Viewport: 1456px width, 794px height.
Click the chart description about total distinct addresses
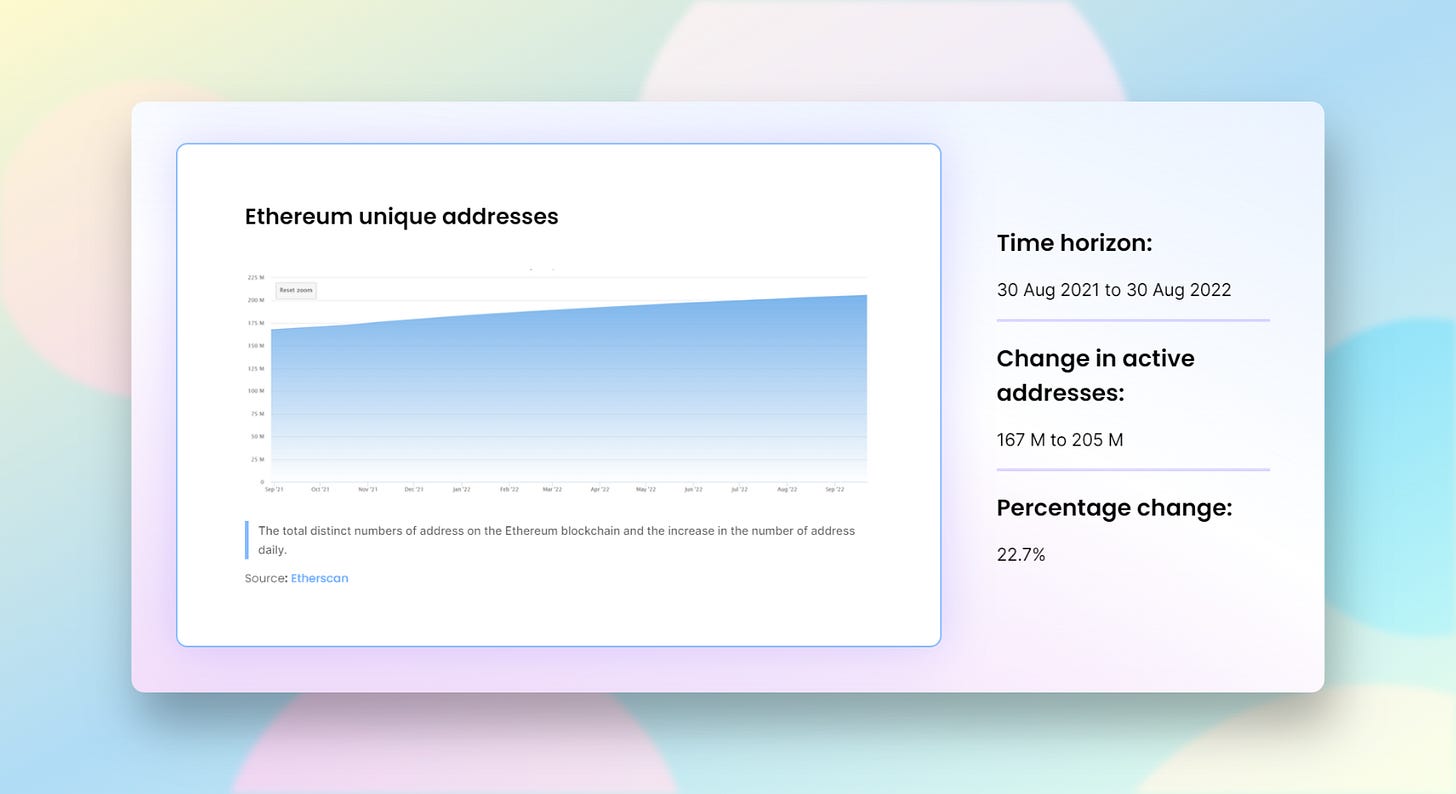coord(556,540)
